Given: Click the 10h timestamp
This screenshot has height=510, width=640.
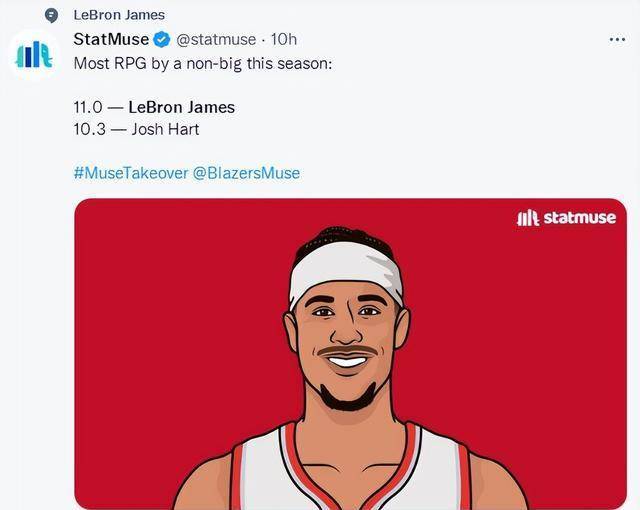Looking at the screenshot, I should (284, 40).
